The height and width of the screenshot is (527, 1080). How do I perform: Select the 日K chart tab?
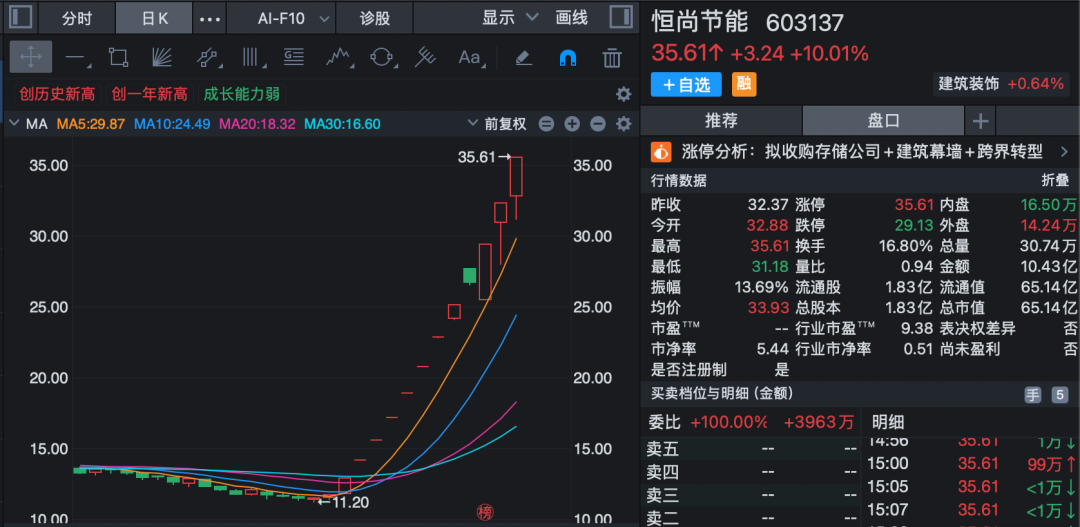click(x=154, y=18)
